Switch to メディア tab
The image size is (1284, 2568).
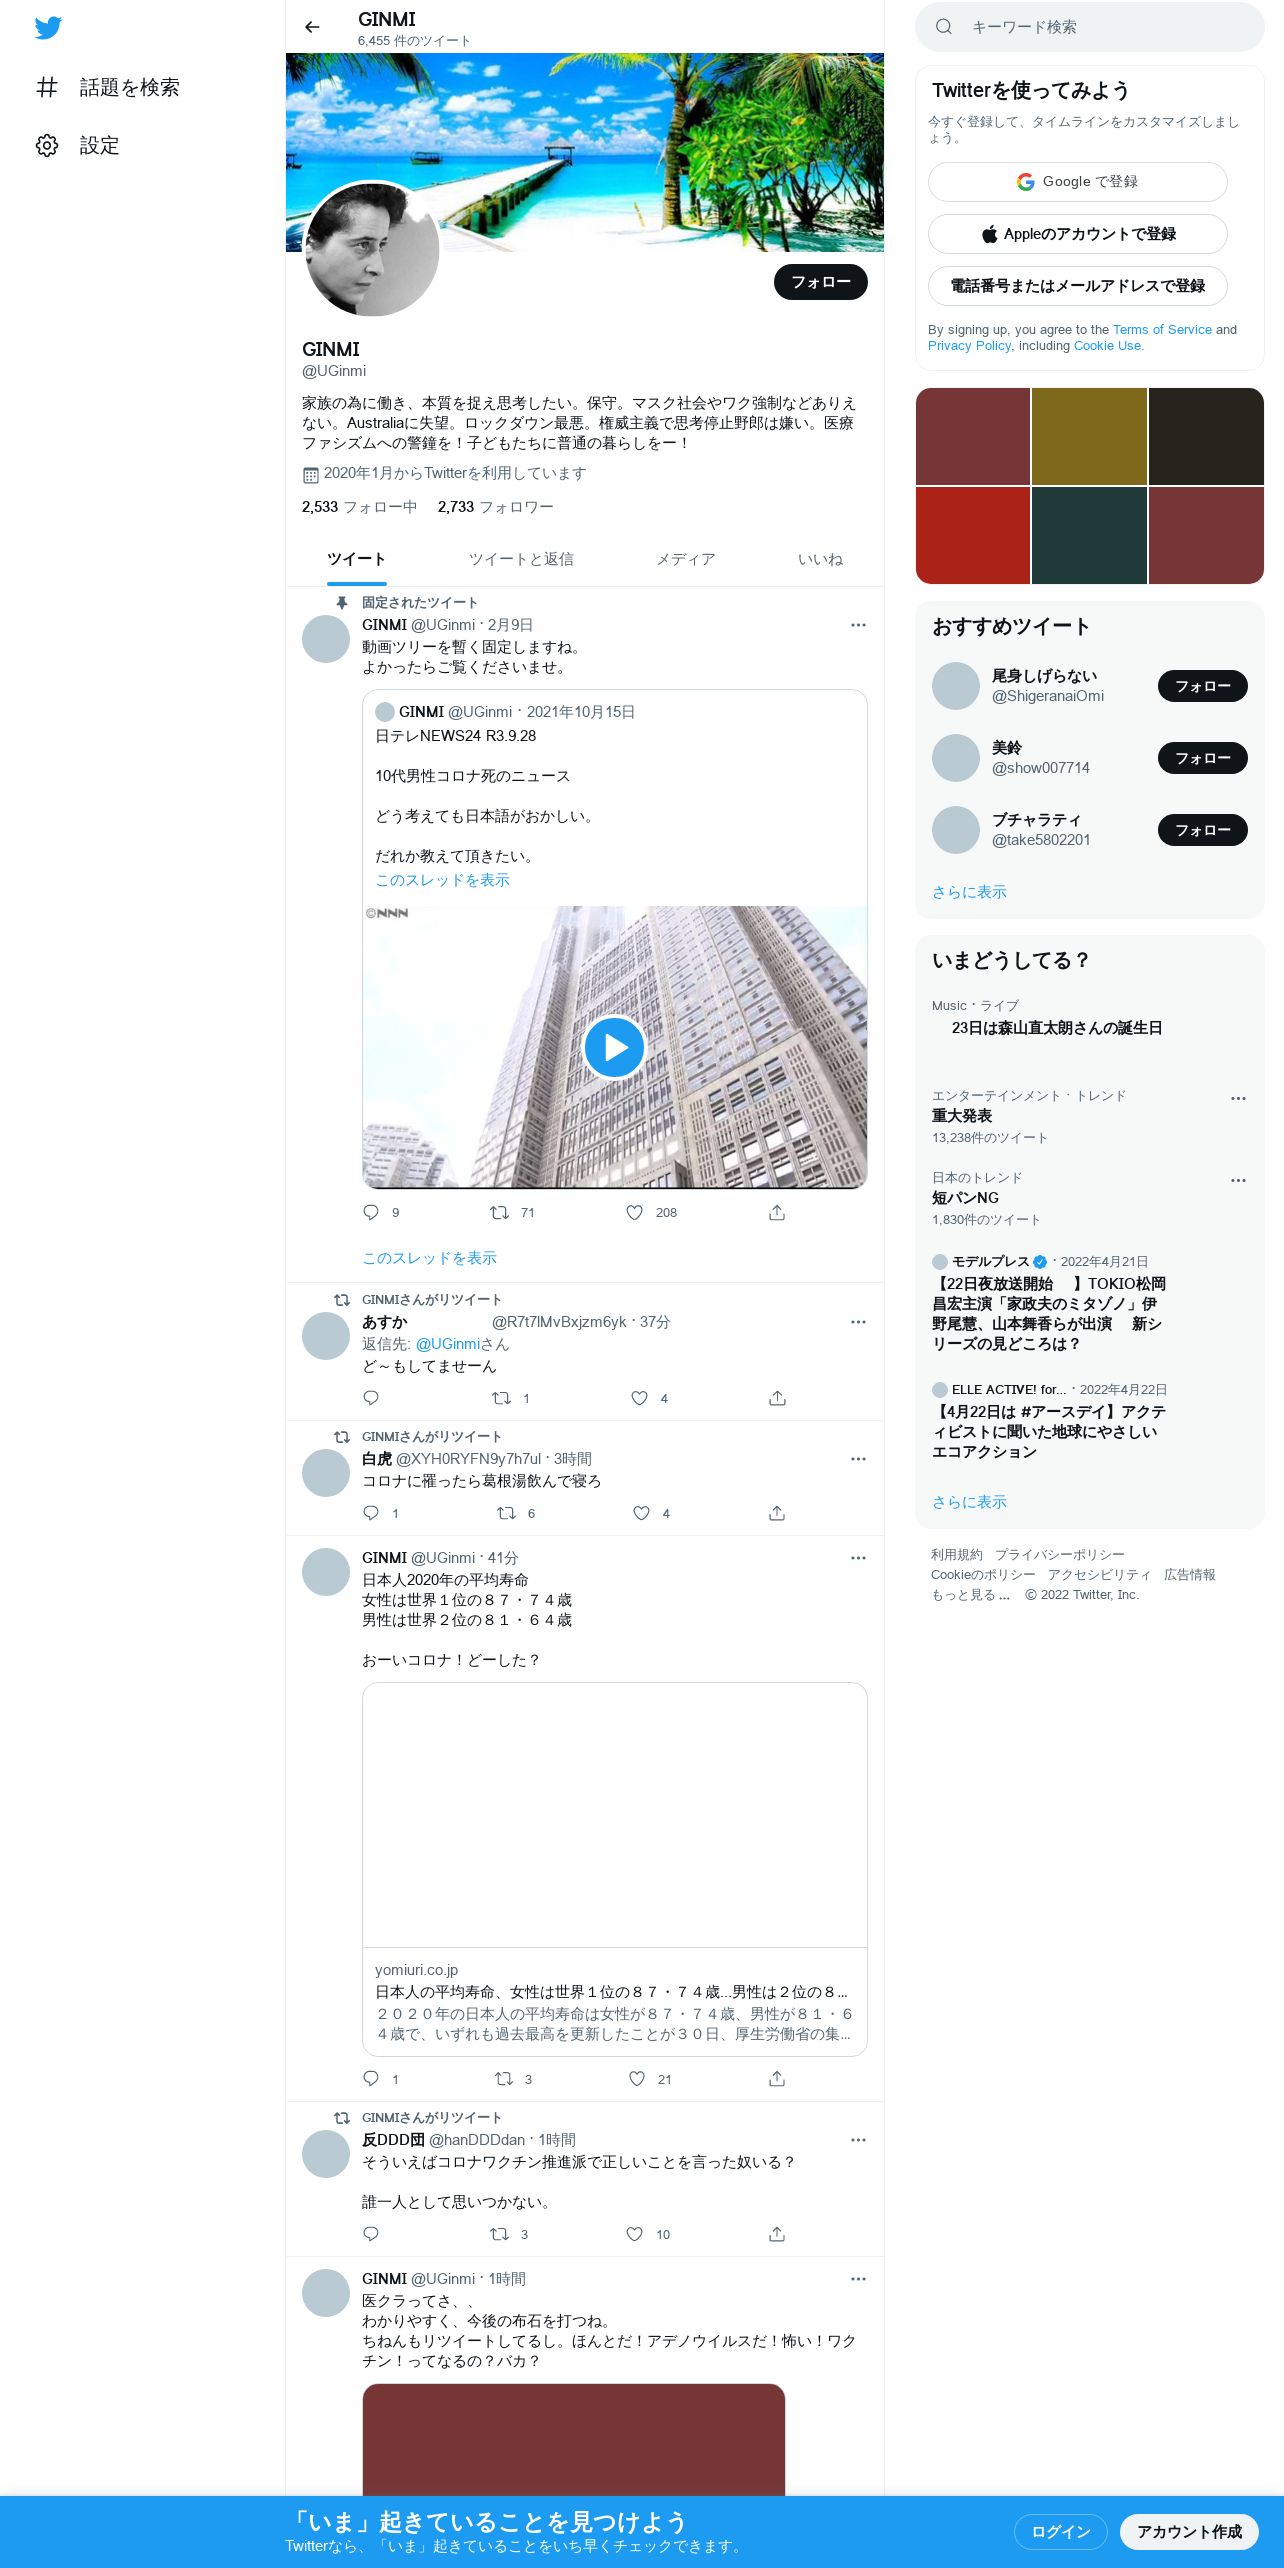(685, 559)
